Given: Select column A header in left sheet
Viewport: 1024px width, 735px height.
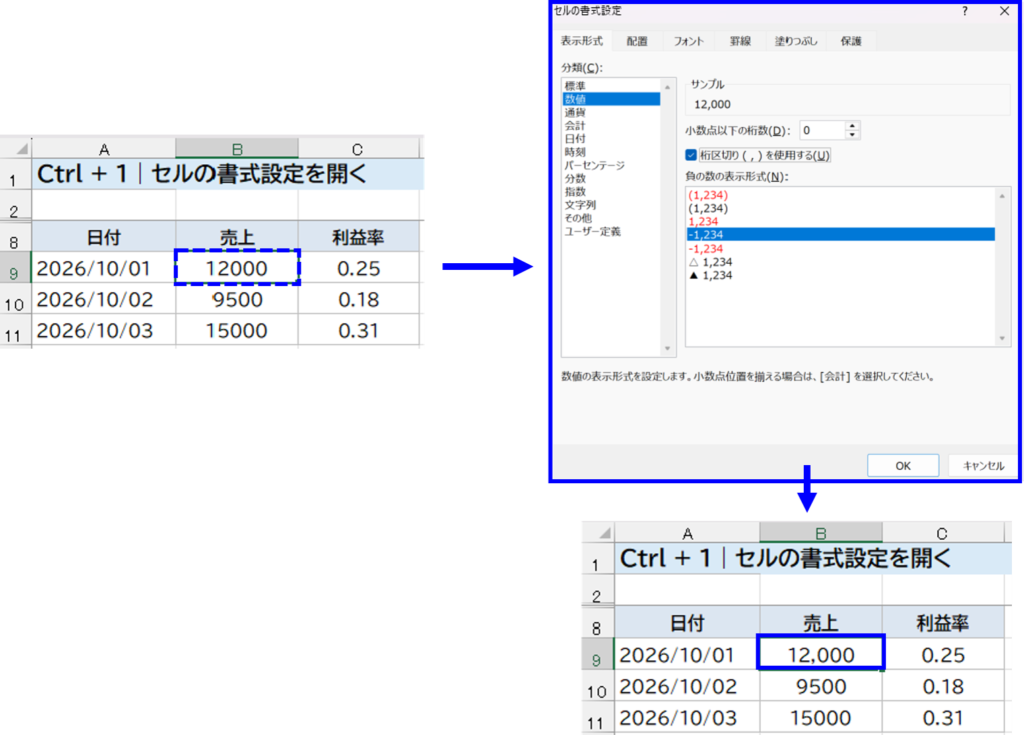Looking at the screenshot, I should (104, 148).
